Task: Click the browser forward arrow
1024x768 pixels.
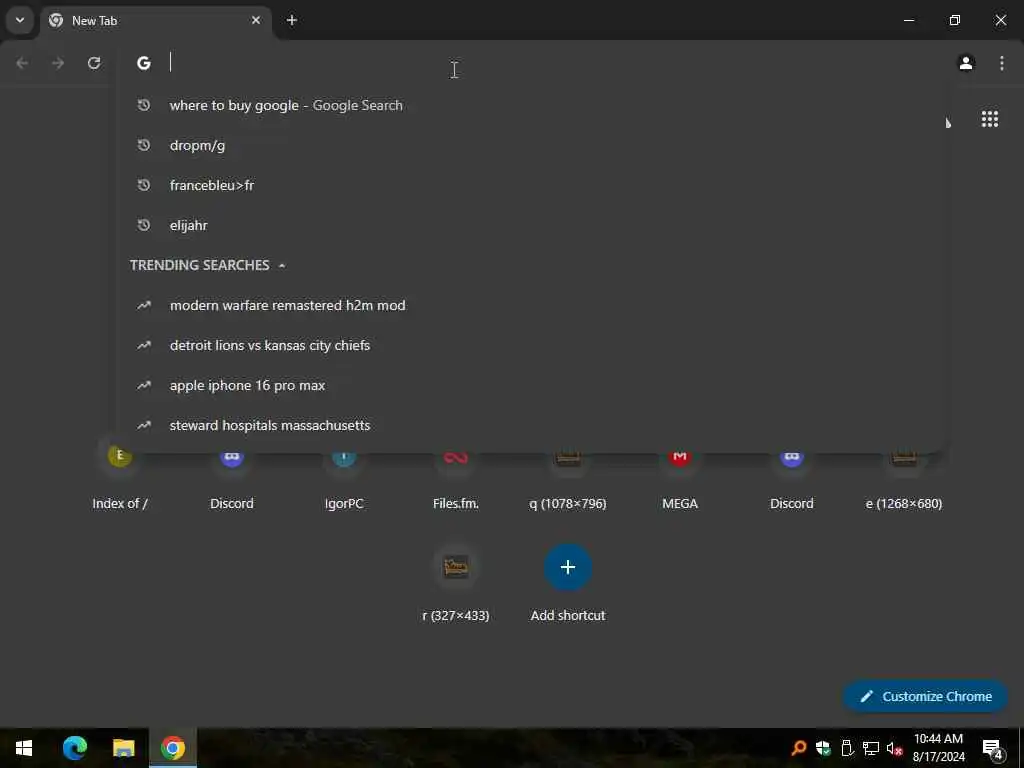Action: coord(58,63)
